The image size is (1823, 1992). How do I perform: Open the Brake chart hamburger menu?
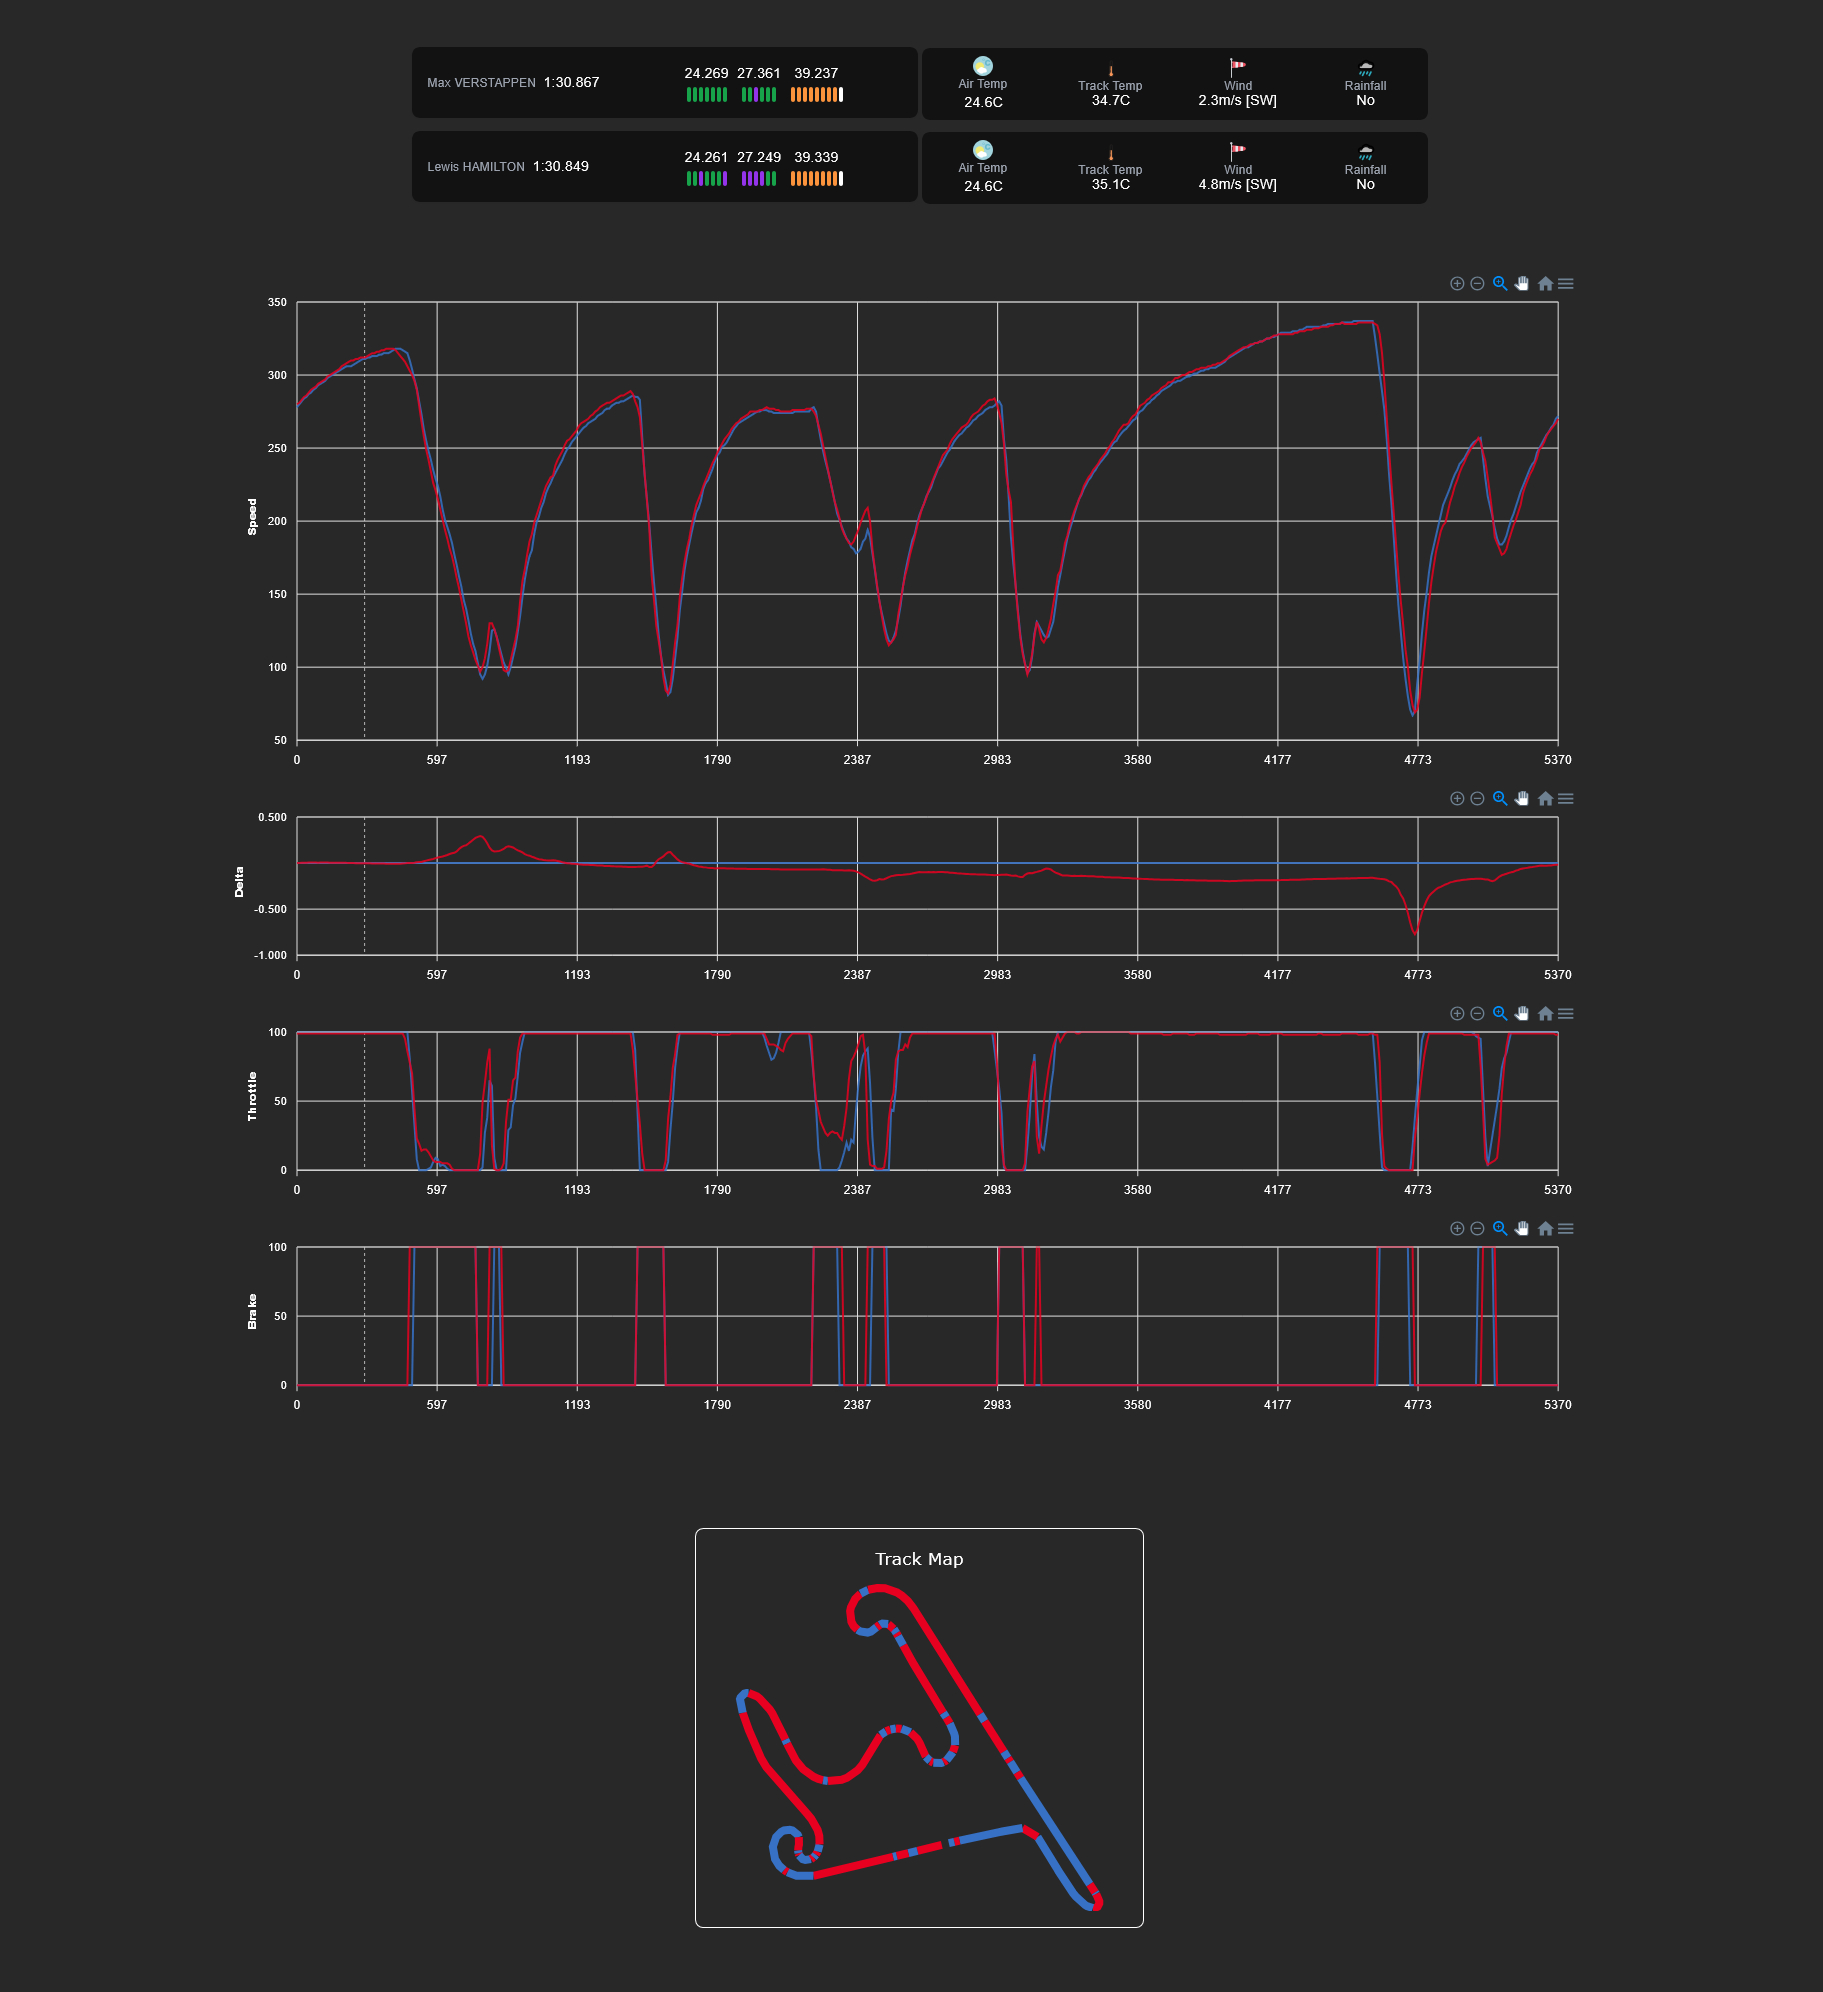point(1566,1229)
